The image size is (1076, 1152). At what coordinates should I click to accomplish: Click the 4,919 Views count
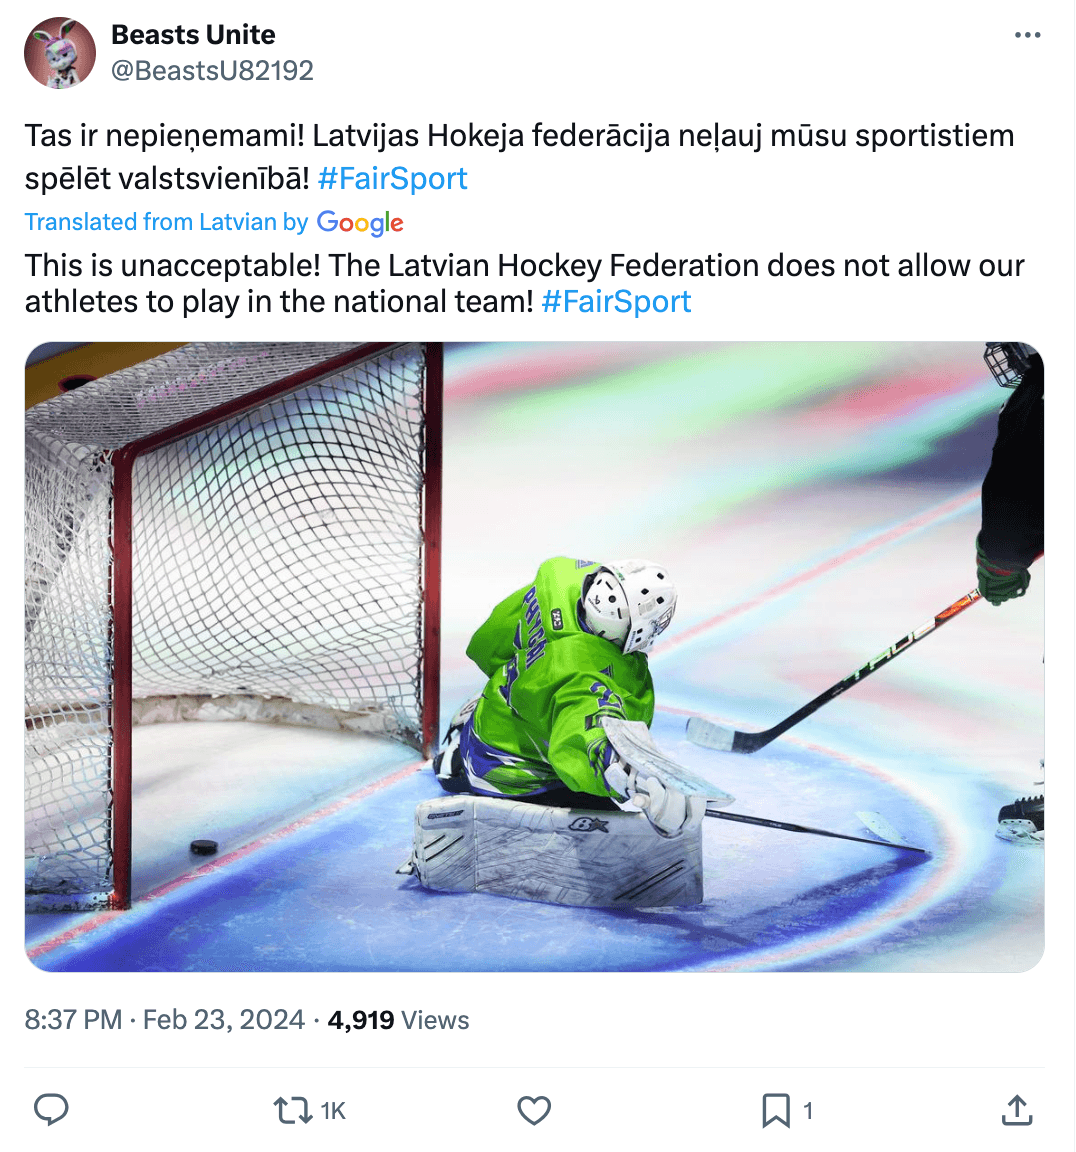click(x=398, y=1020)
